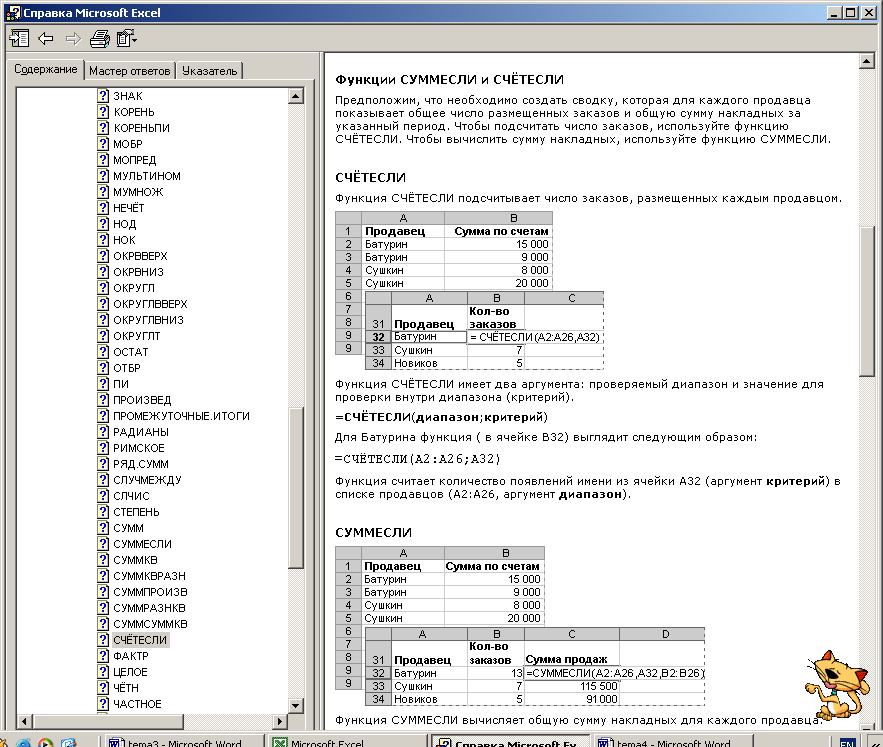Select the ЦЕЛОЕ topic
Image resolution: width=883 pixels, height=747 pixels.
pyautogui.click(x=130, y=672)
